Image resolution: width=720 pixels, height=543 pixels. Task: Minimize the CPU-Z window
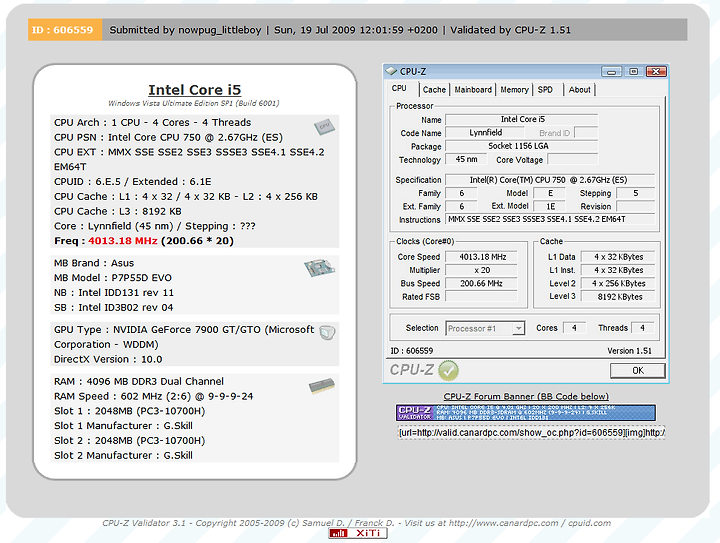coord(611,72)
